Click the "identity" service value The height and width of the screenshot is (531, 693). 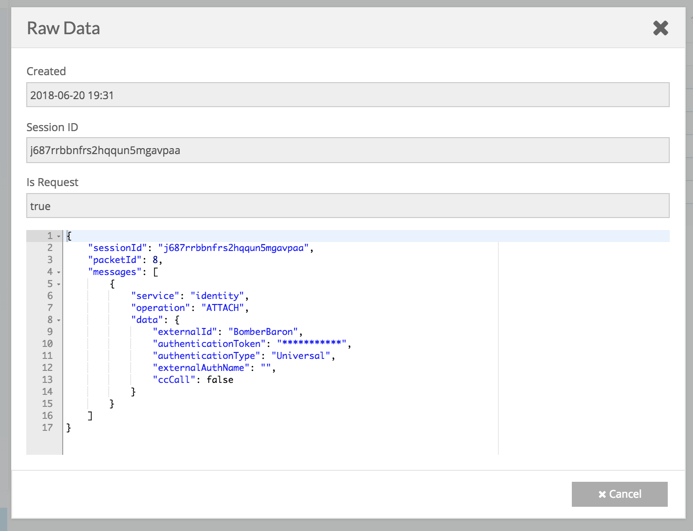[218, 296]
